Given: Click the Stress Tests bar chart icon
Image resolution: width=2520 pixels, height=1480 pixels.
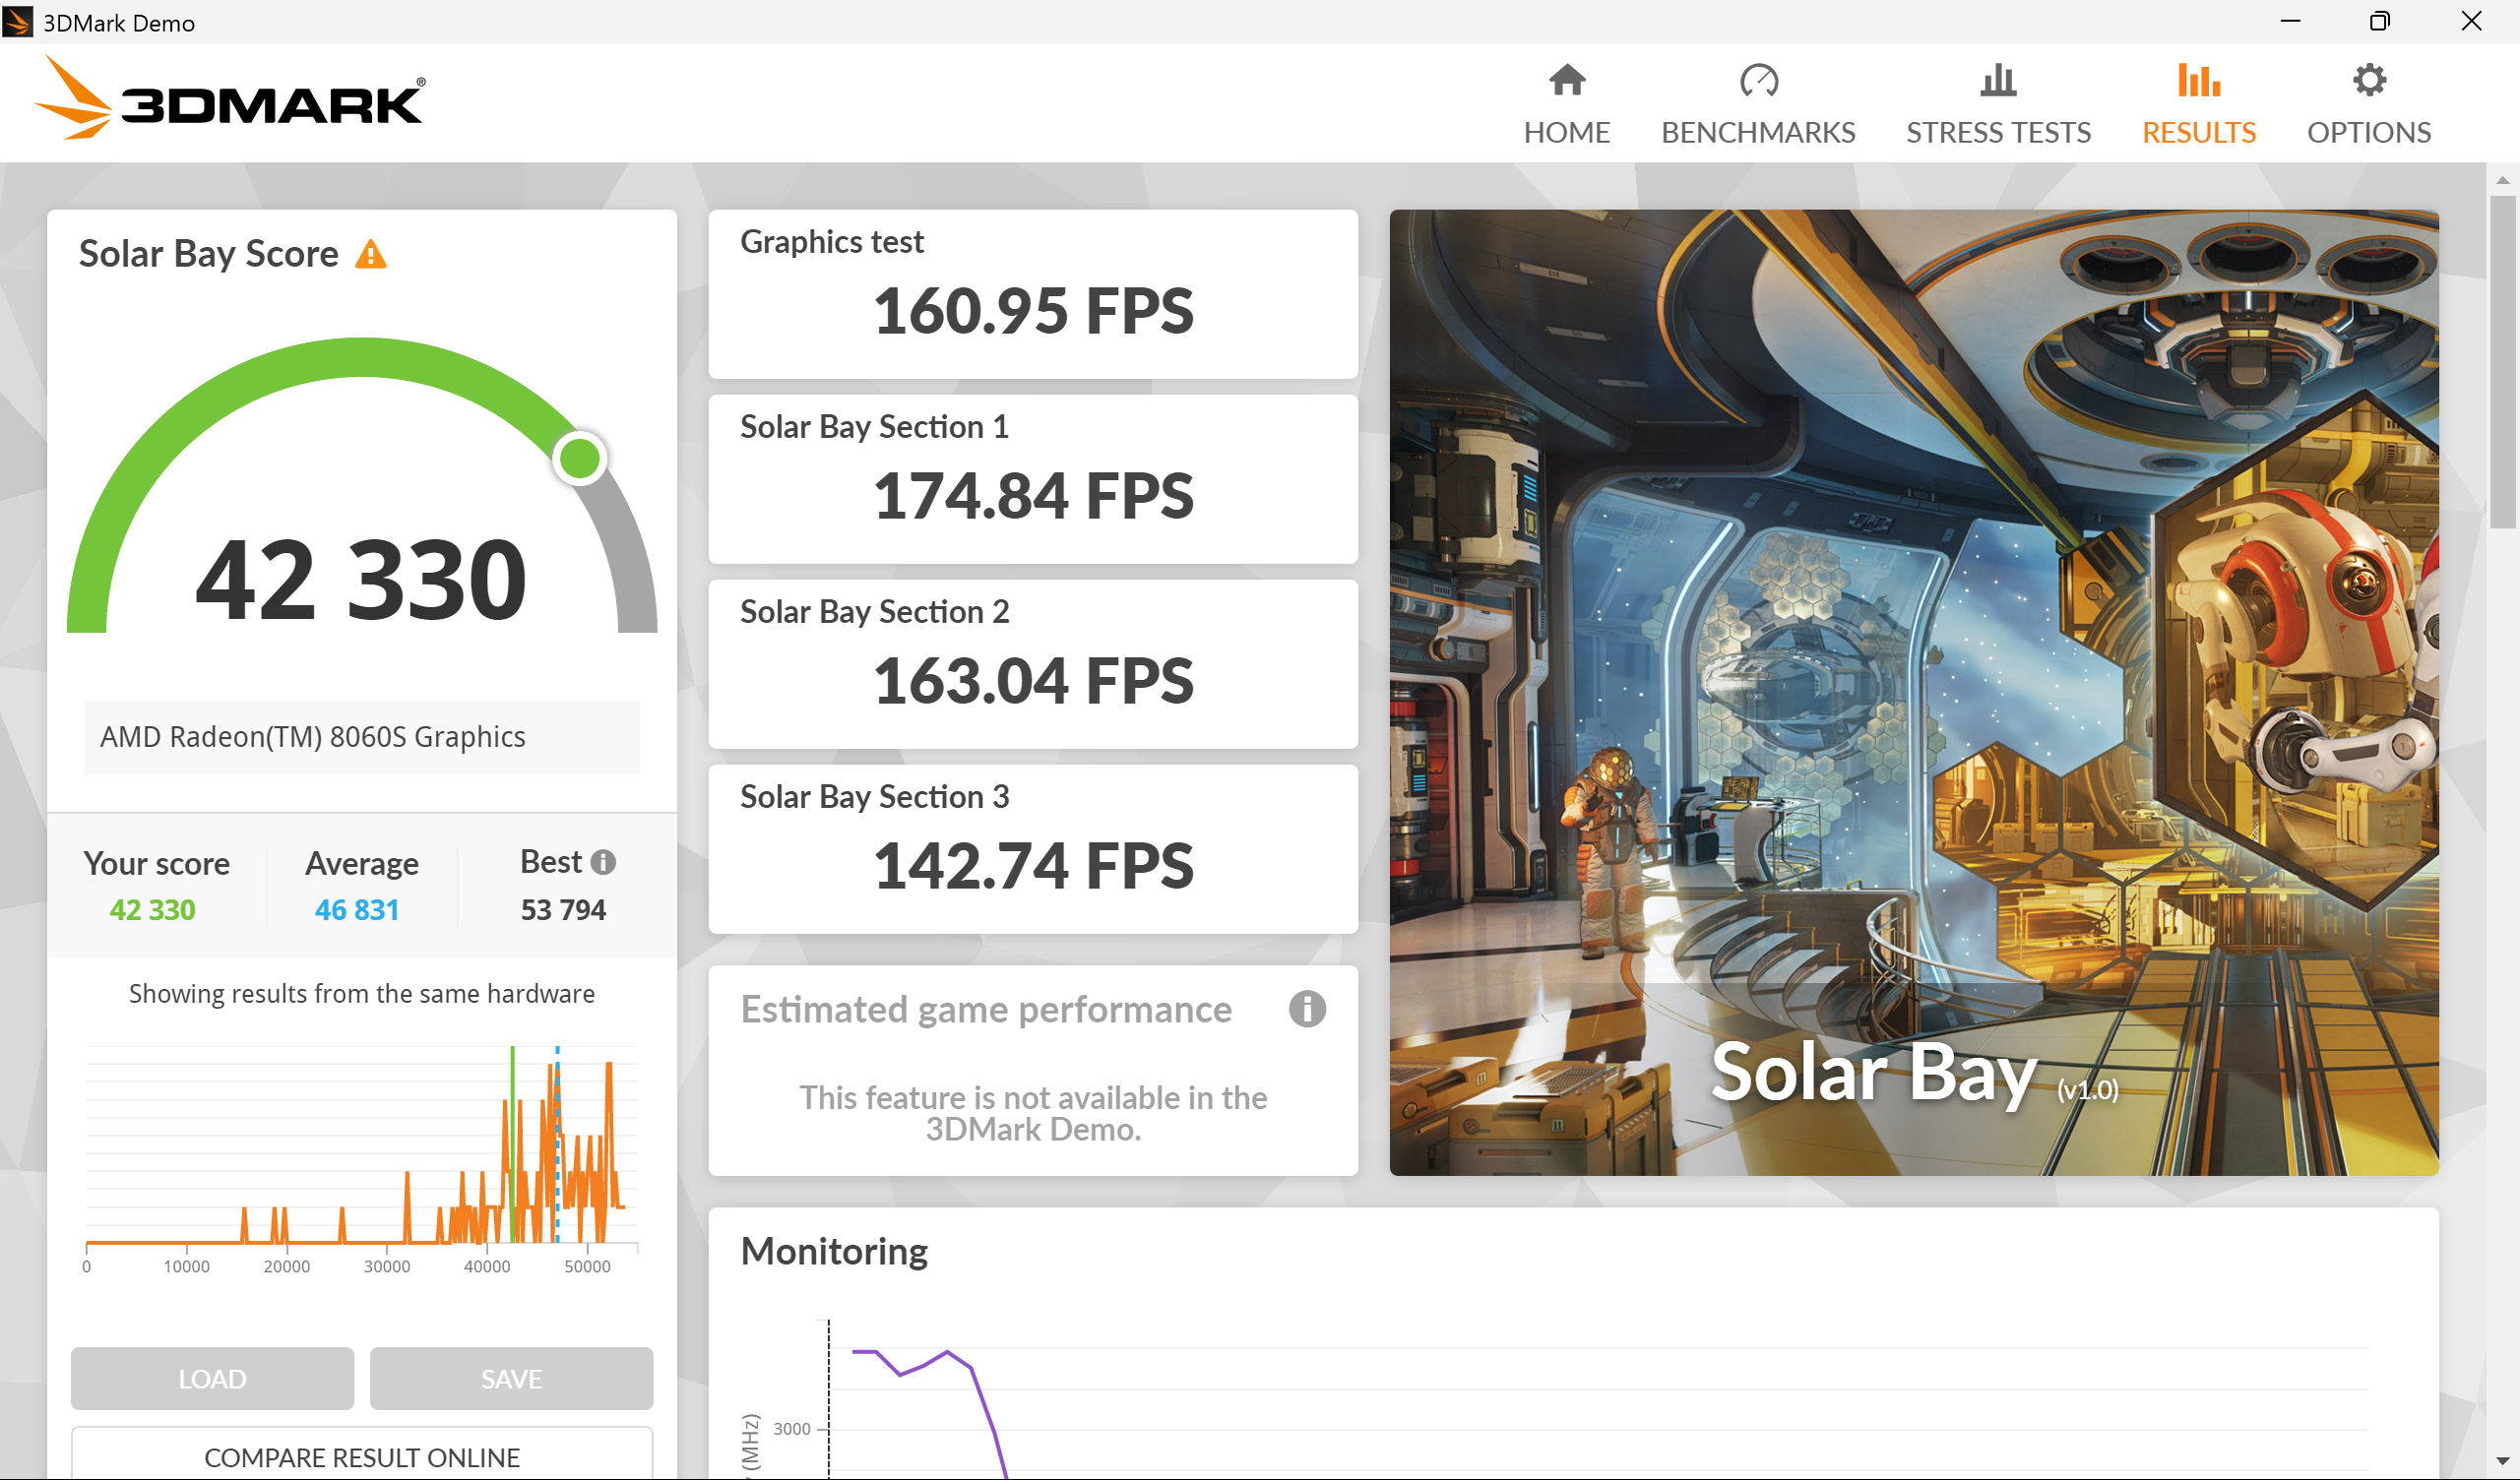Looking at the screenshot, I should click(x=1997, y=80).
